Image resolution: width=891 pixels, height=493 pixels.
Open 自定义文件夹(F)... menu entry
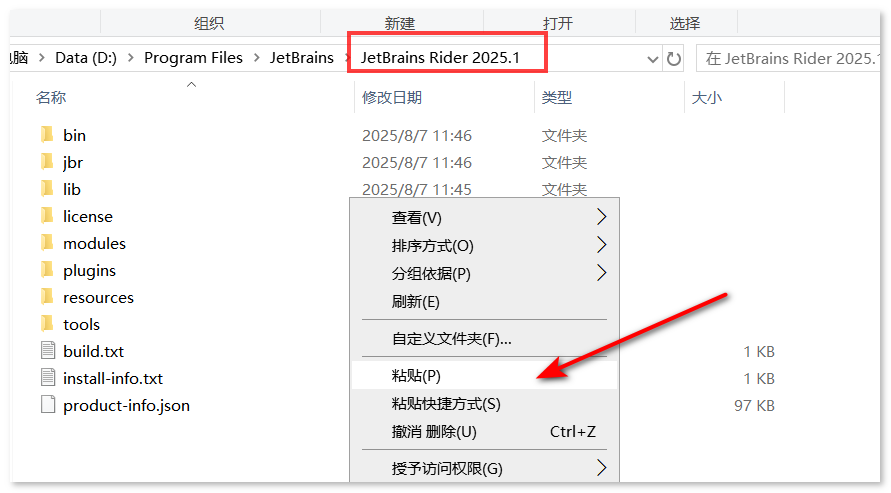(485, 339)
